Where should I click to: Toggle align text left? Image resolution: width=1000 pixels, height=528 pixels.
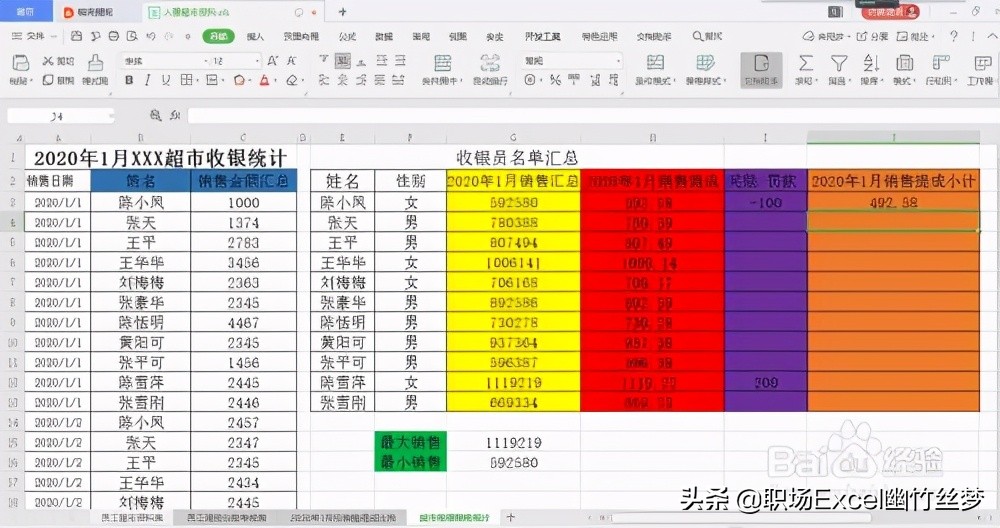click(324, 80)
